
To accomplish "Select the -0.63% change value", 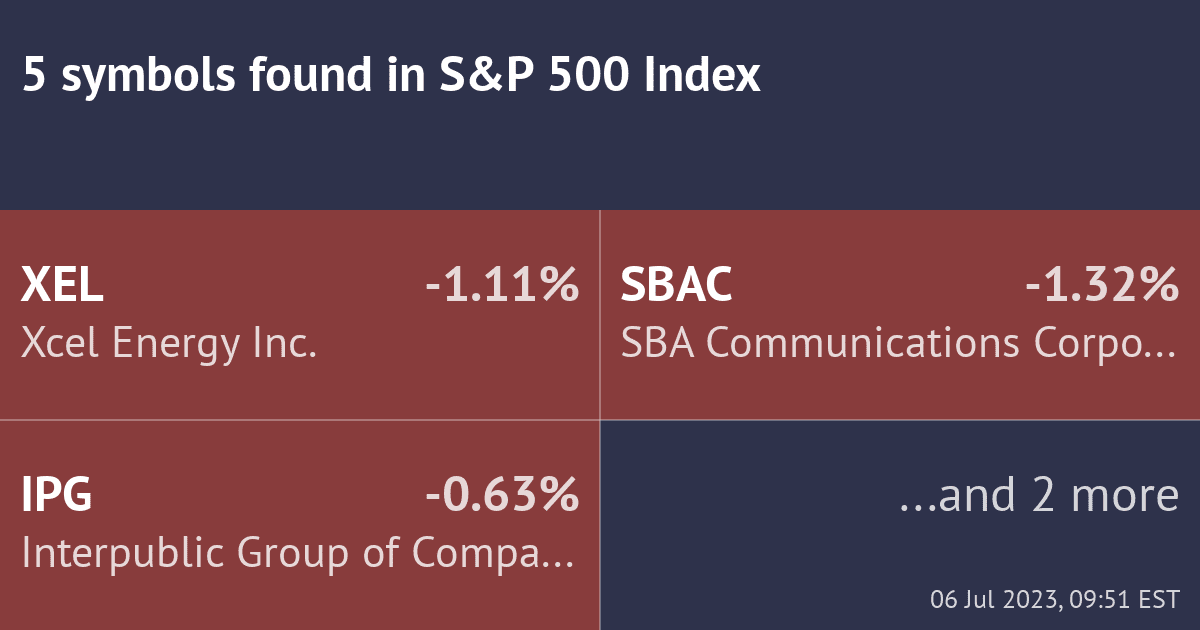I will [x=502, y=496].
